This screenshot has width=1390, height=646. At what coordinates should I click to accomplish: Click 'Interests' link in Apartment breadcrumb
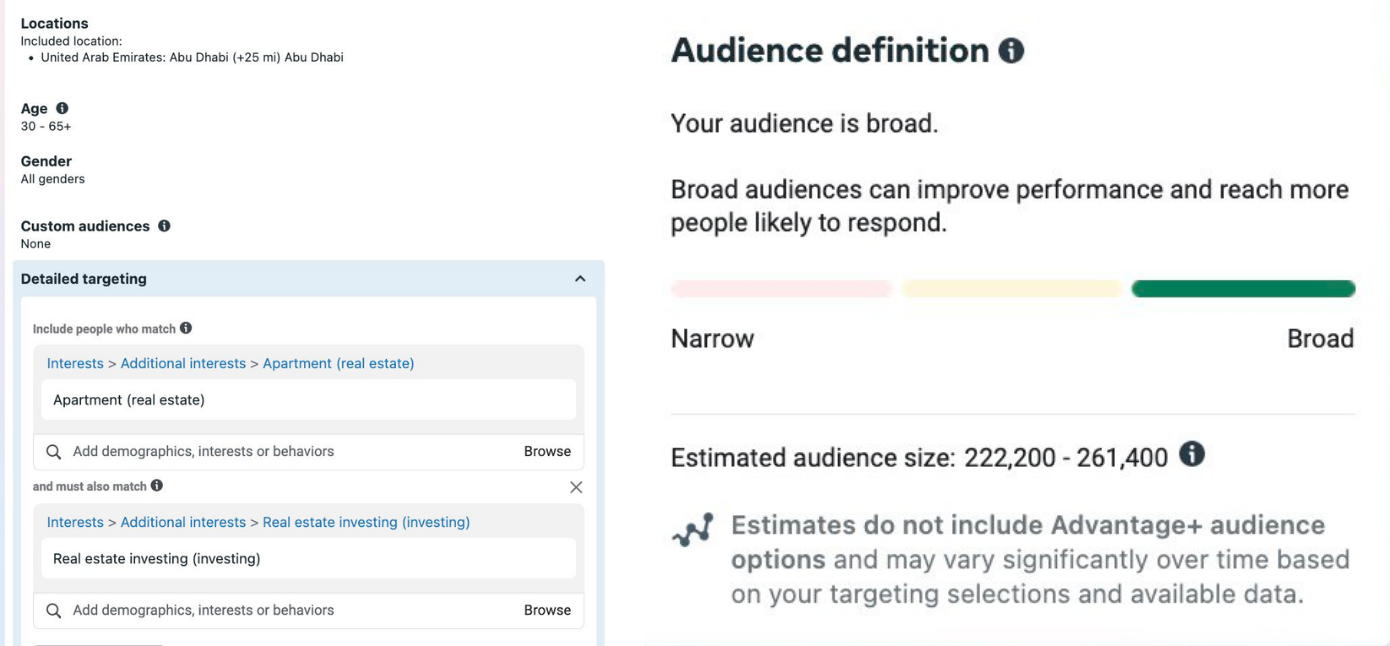[x=75, y=363]
